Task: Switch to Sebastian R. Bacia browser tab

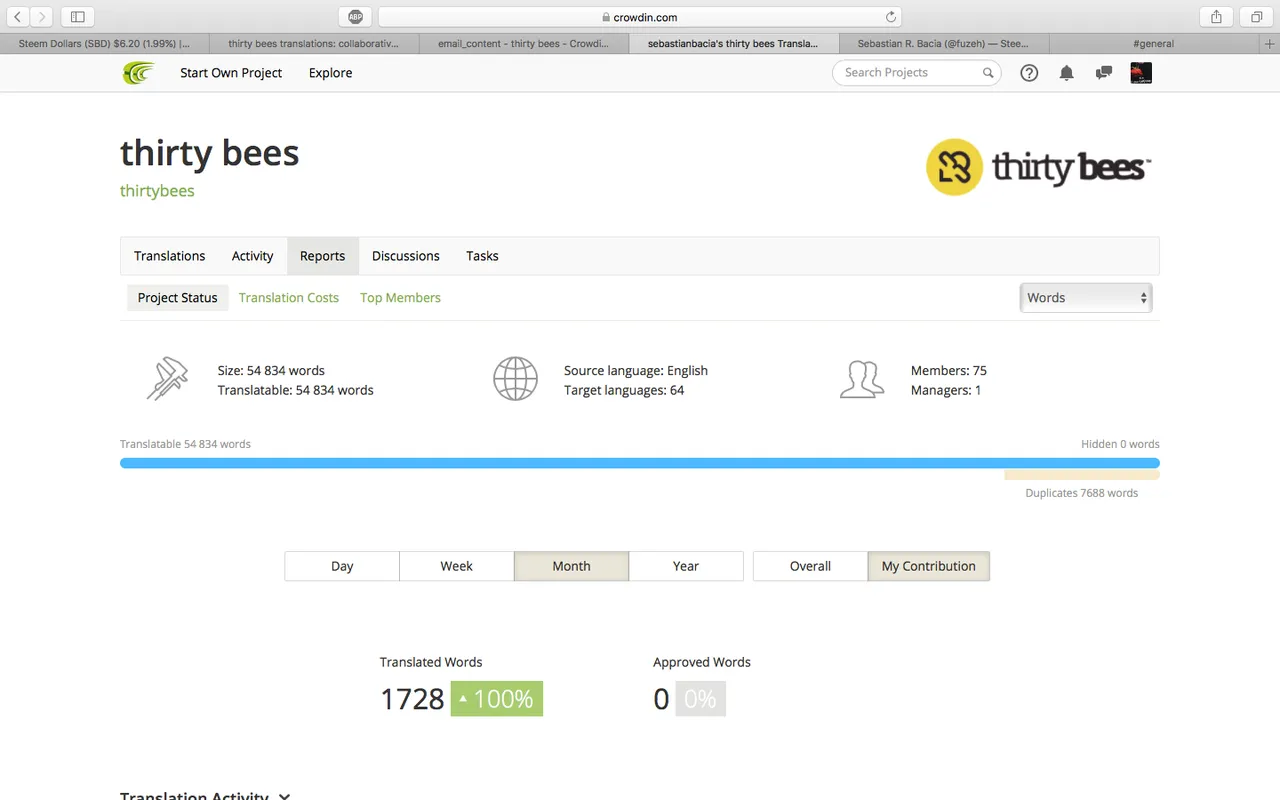Action: 943,44
